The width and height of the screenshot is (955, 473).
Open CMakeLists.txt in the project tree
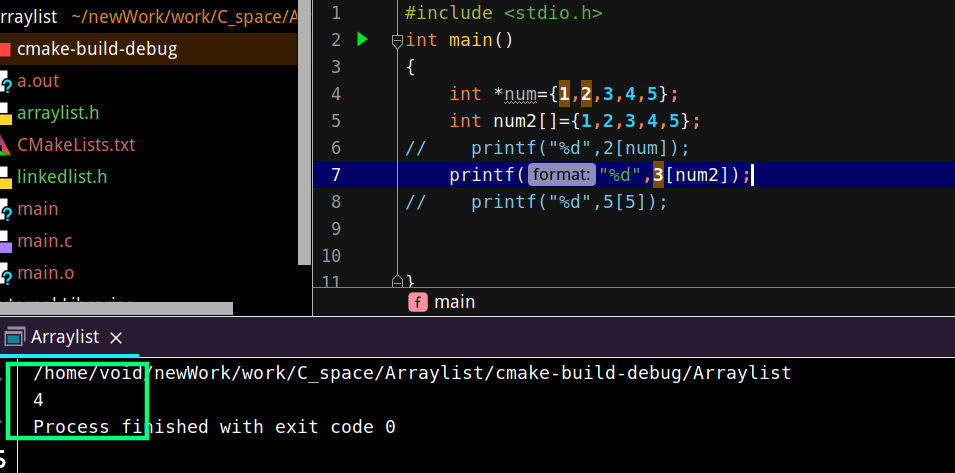coord(76,145)
